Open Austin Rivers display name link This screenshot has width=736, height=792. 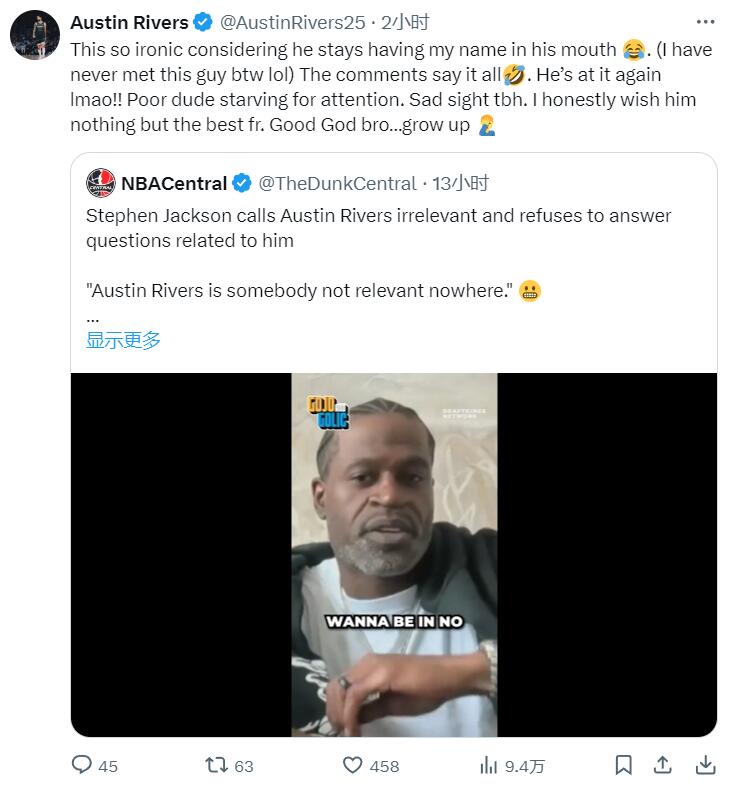129,23
